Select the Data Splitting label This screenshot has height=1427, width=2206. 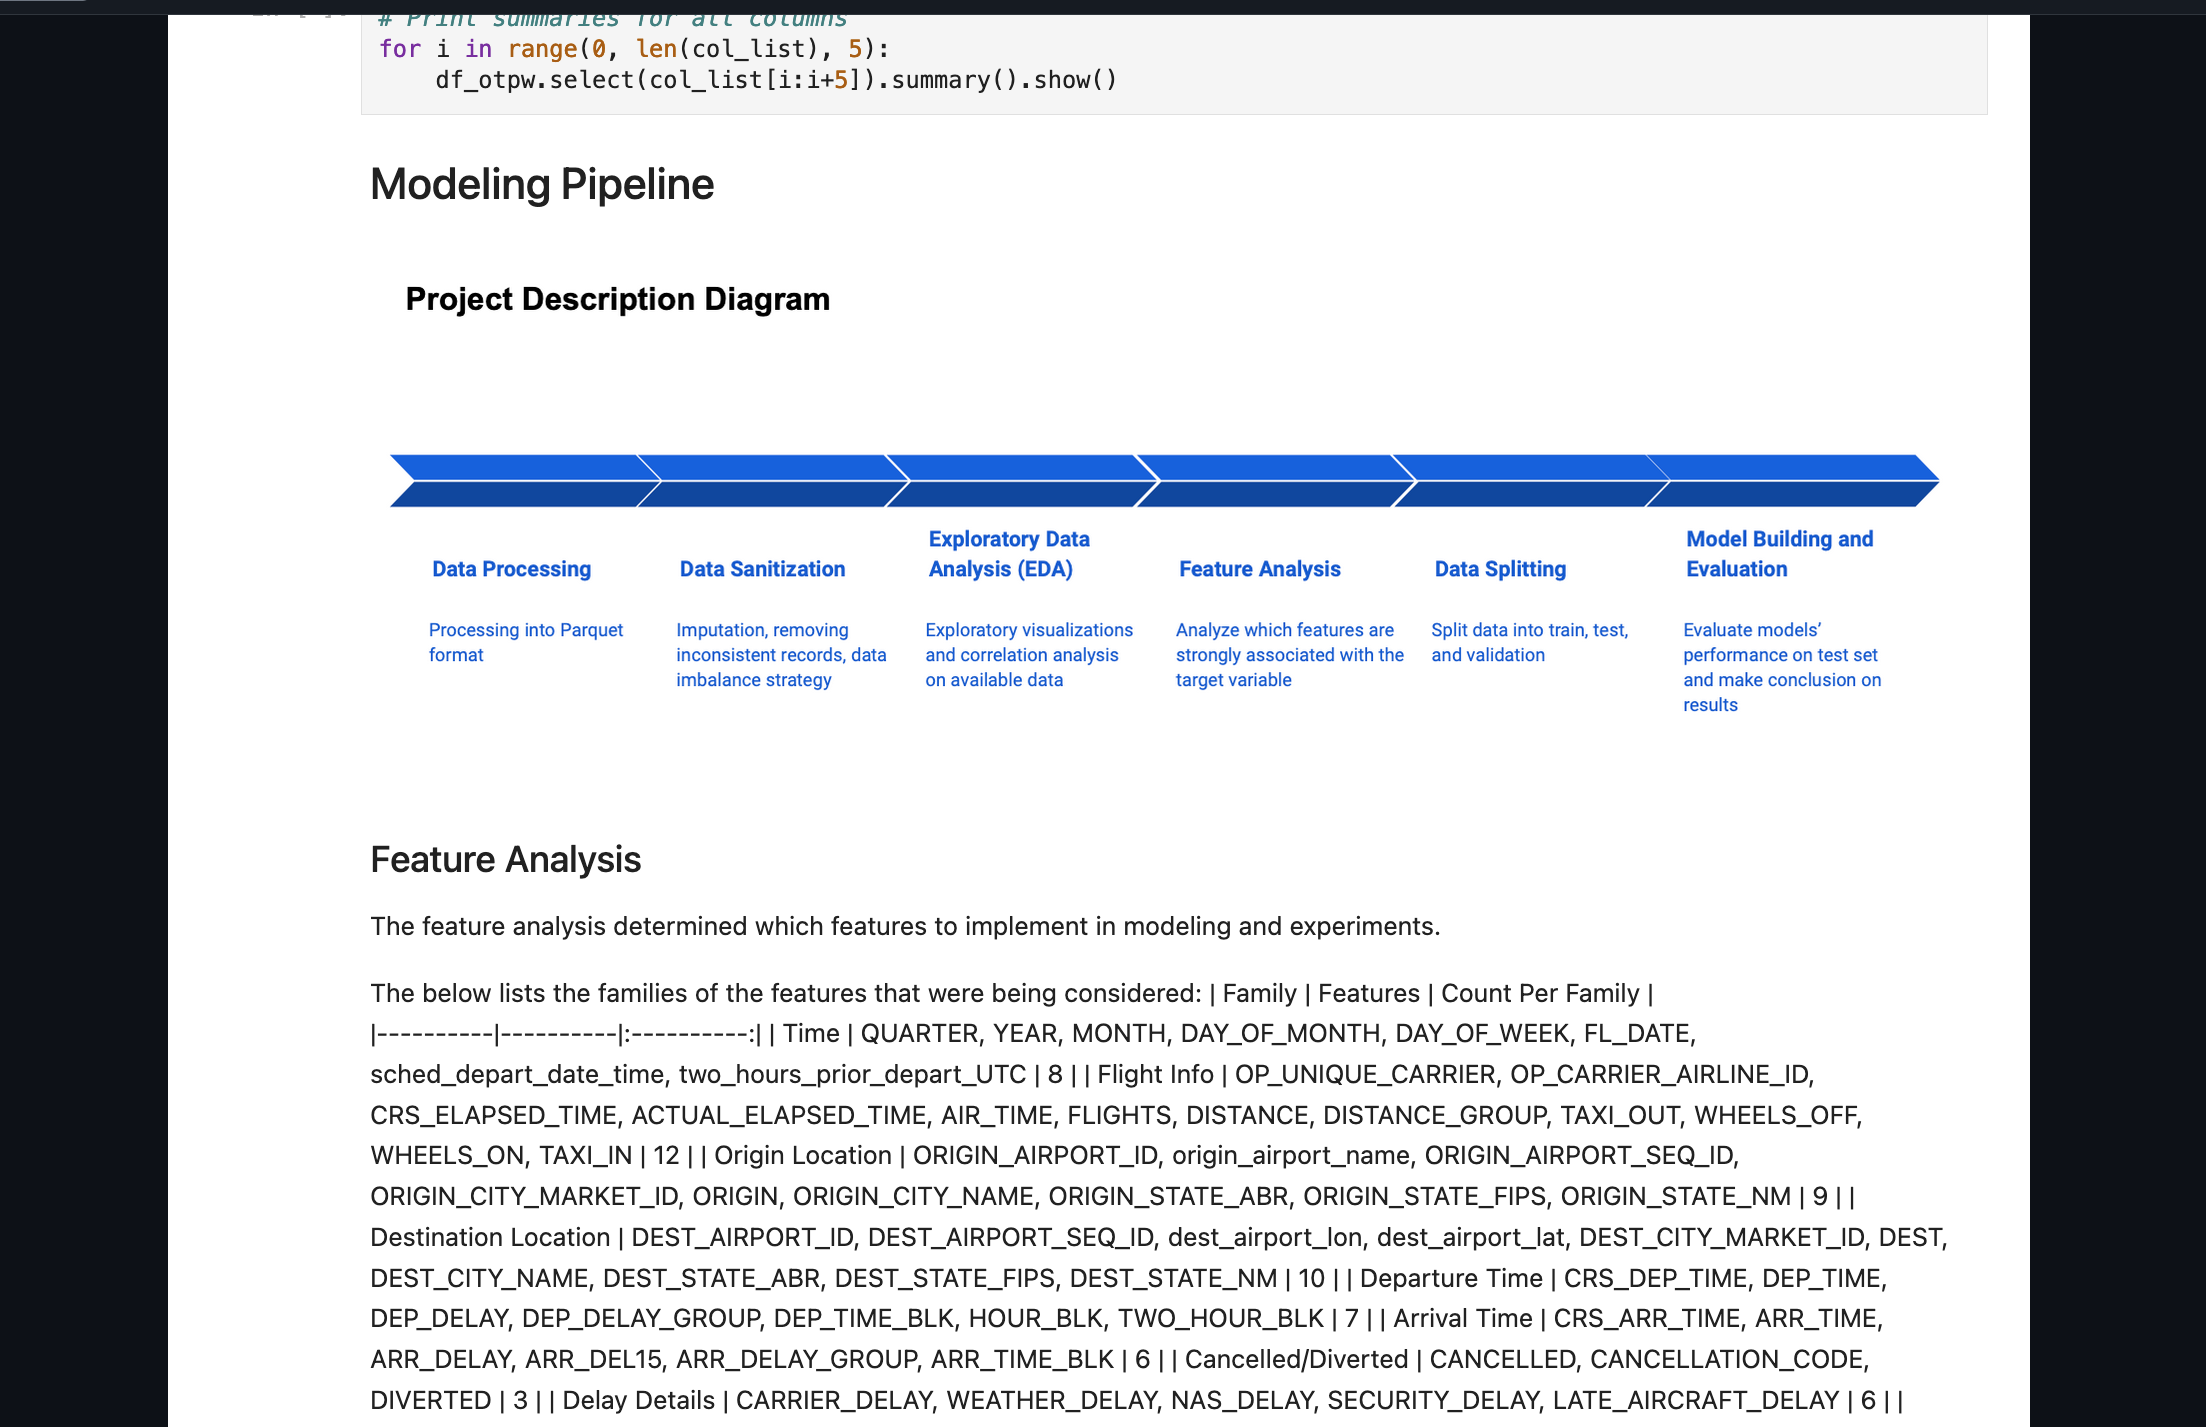coord(1500,569)
